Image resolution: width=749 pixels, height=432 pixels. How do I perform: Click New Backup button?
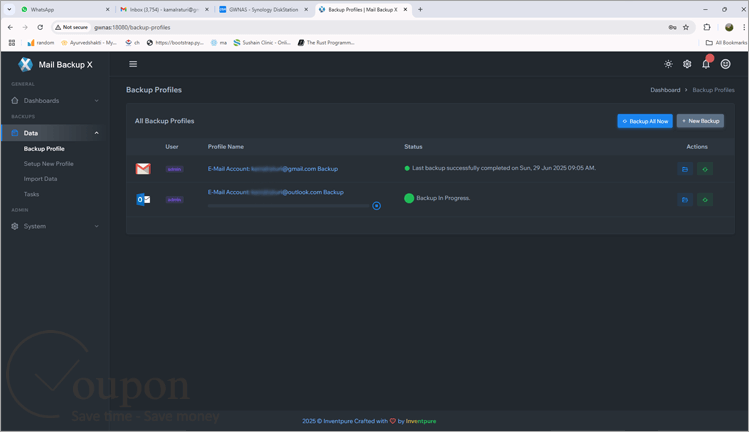tap(700, 121)
